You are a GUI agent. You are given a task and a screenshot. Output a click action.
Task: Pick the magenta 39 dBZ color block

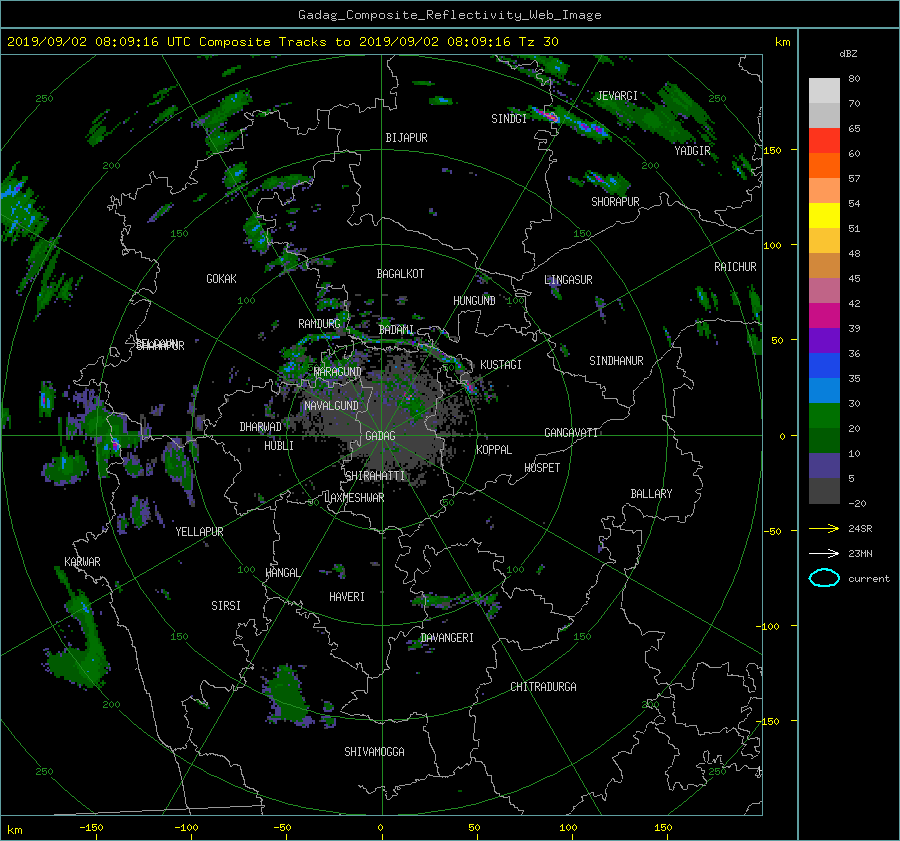coord(824,315)
